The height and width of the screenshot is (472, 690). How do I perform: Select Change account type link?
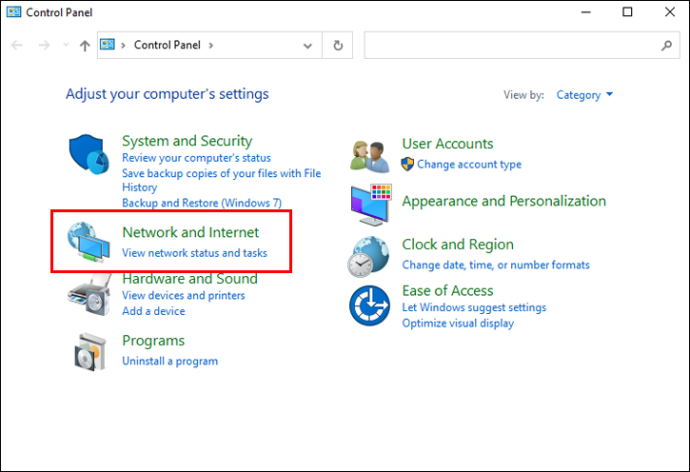click(469, 164)
